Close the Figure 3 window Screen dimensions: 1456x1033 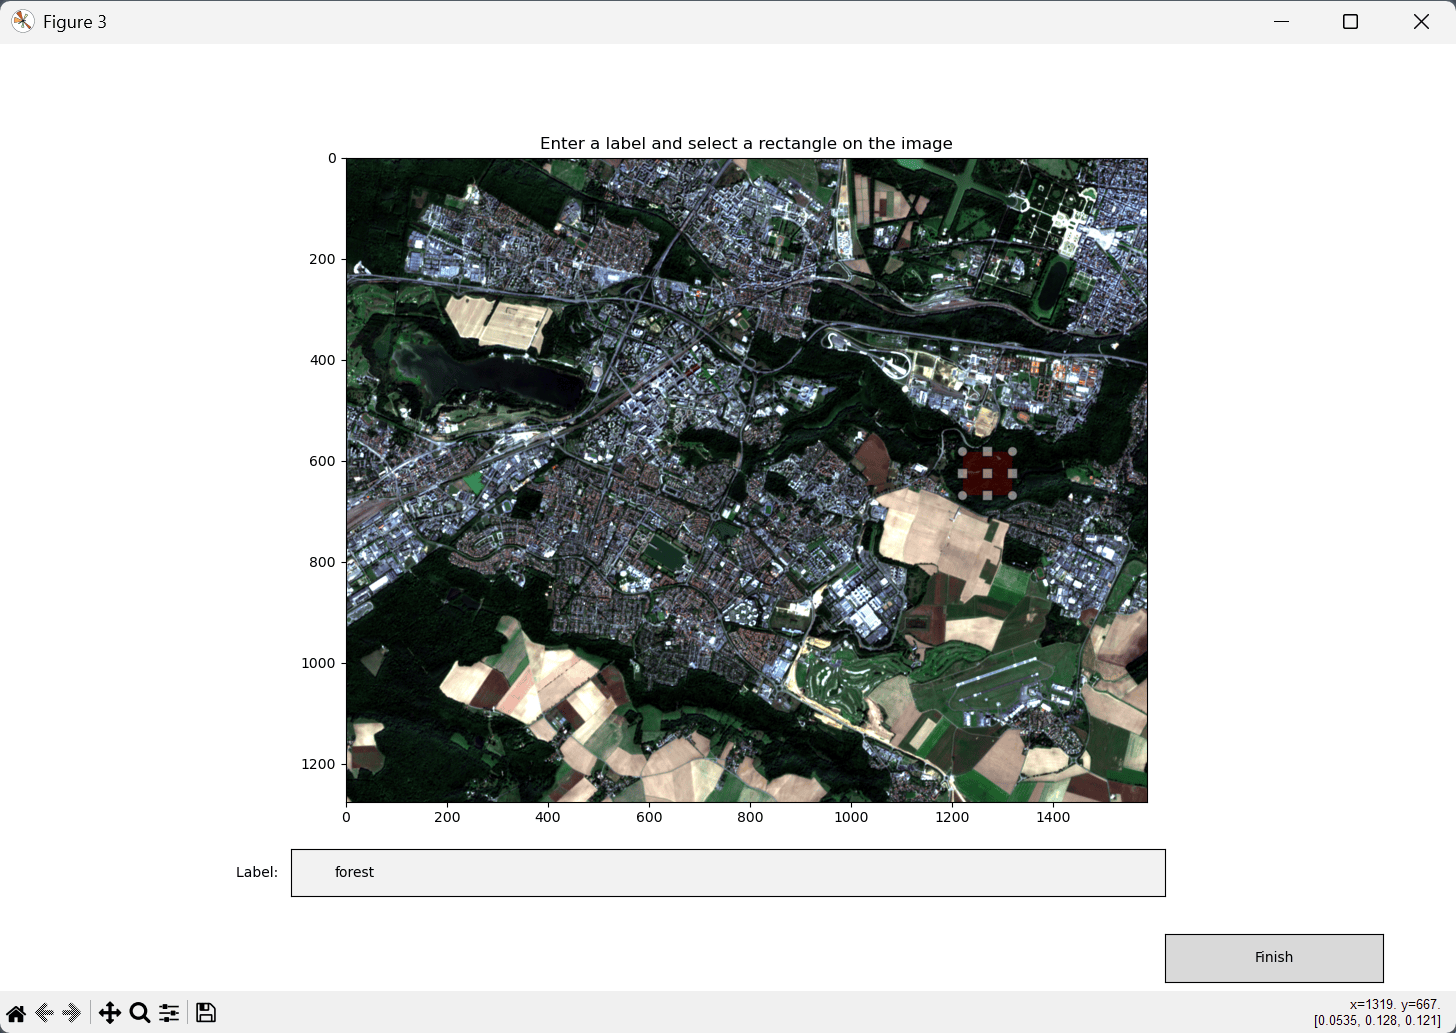point(1421,22)
